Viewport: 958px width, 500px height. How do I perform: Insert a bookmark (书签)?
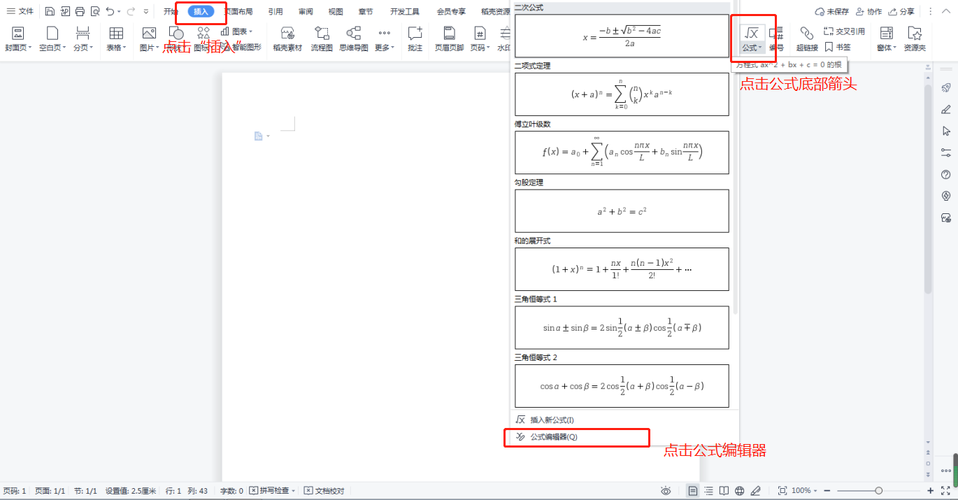tap(837, 47)
